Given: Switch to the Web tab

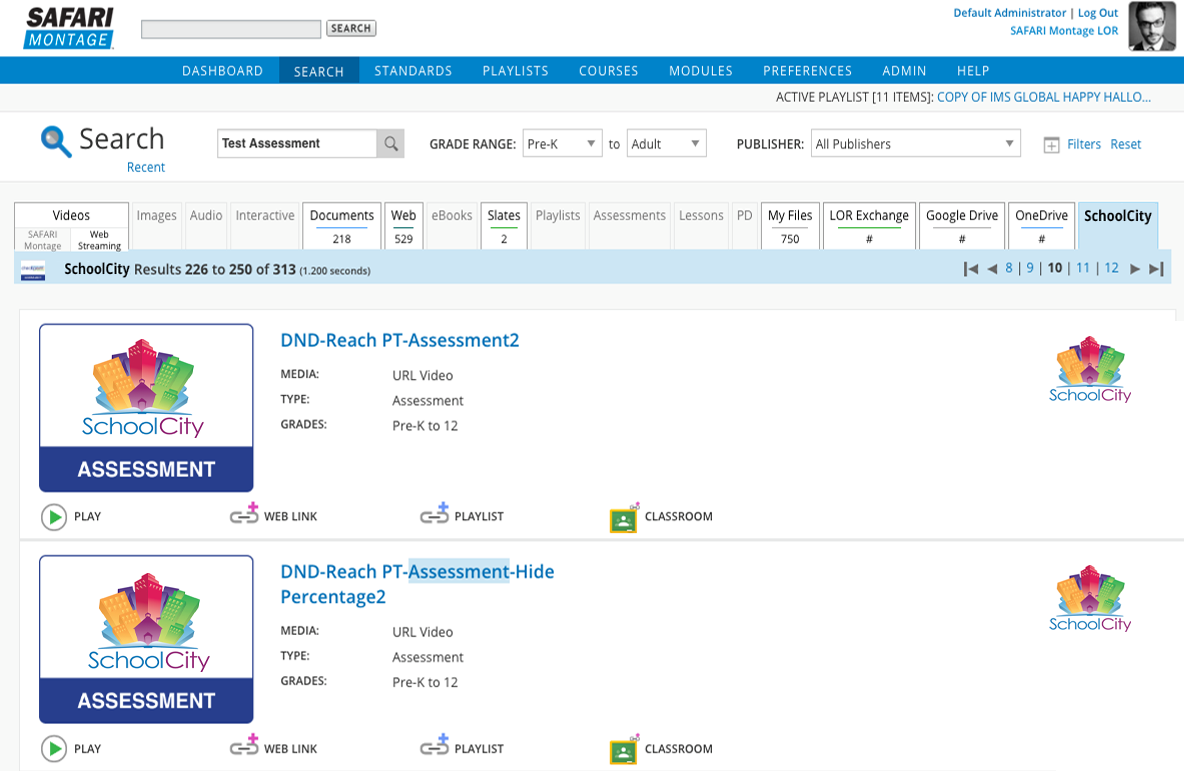Looking at the screenshot, I should pos(403,226).
